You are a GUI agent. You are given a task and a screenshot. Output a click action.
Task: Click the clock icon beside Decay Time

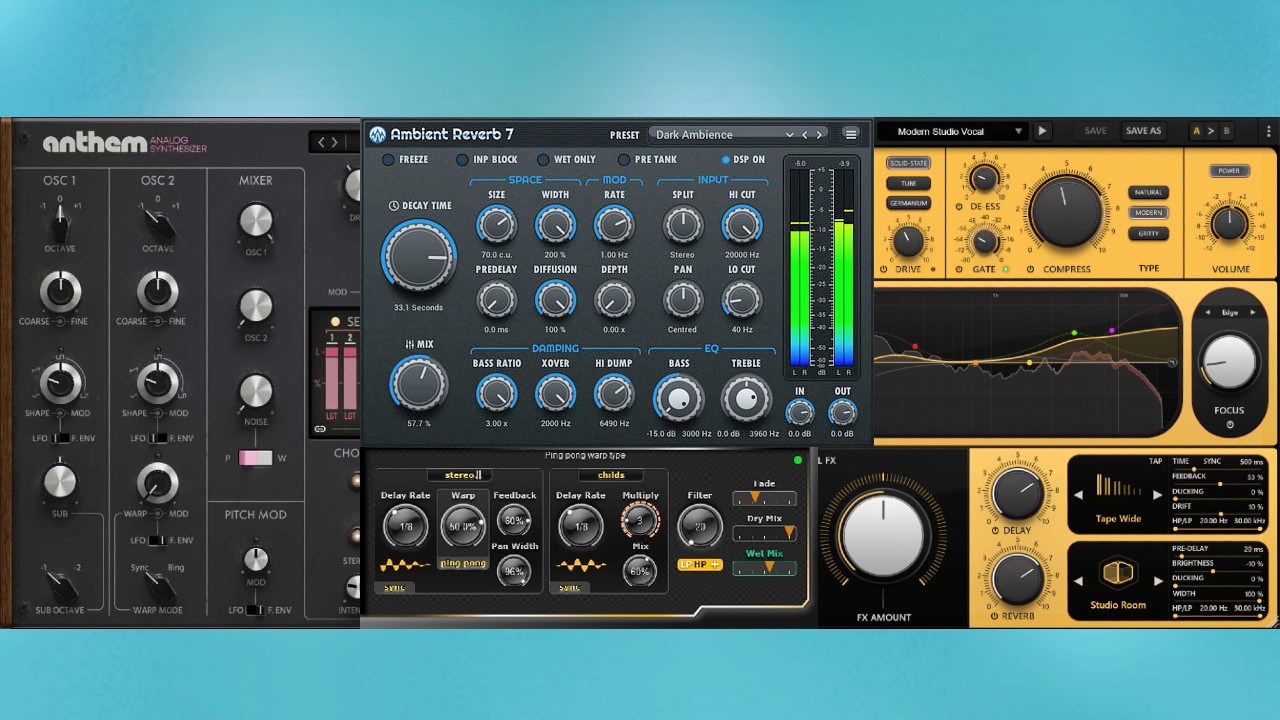click(x=394, y=206)
